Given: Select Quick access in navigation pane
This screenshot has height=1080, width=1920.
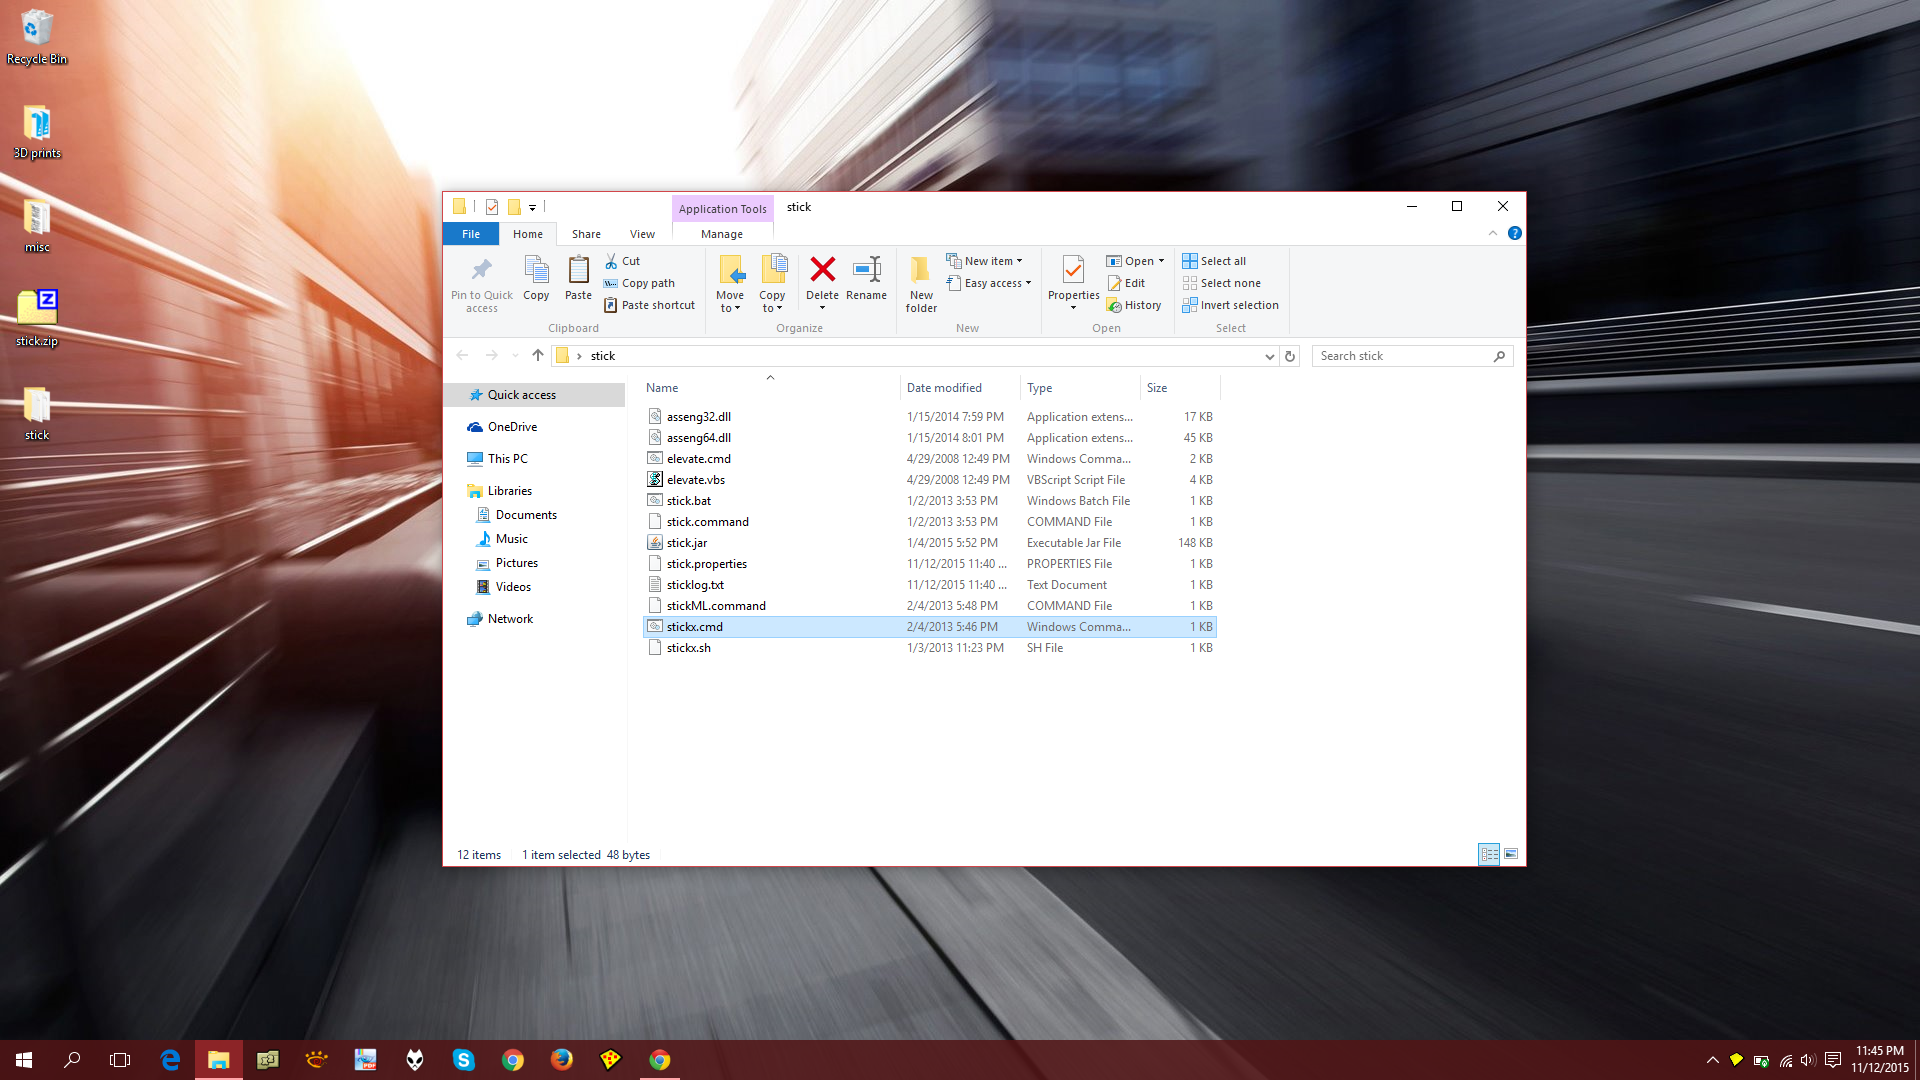Looking at the screenshot, I should click(x=535, y=395).
